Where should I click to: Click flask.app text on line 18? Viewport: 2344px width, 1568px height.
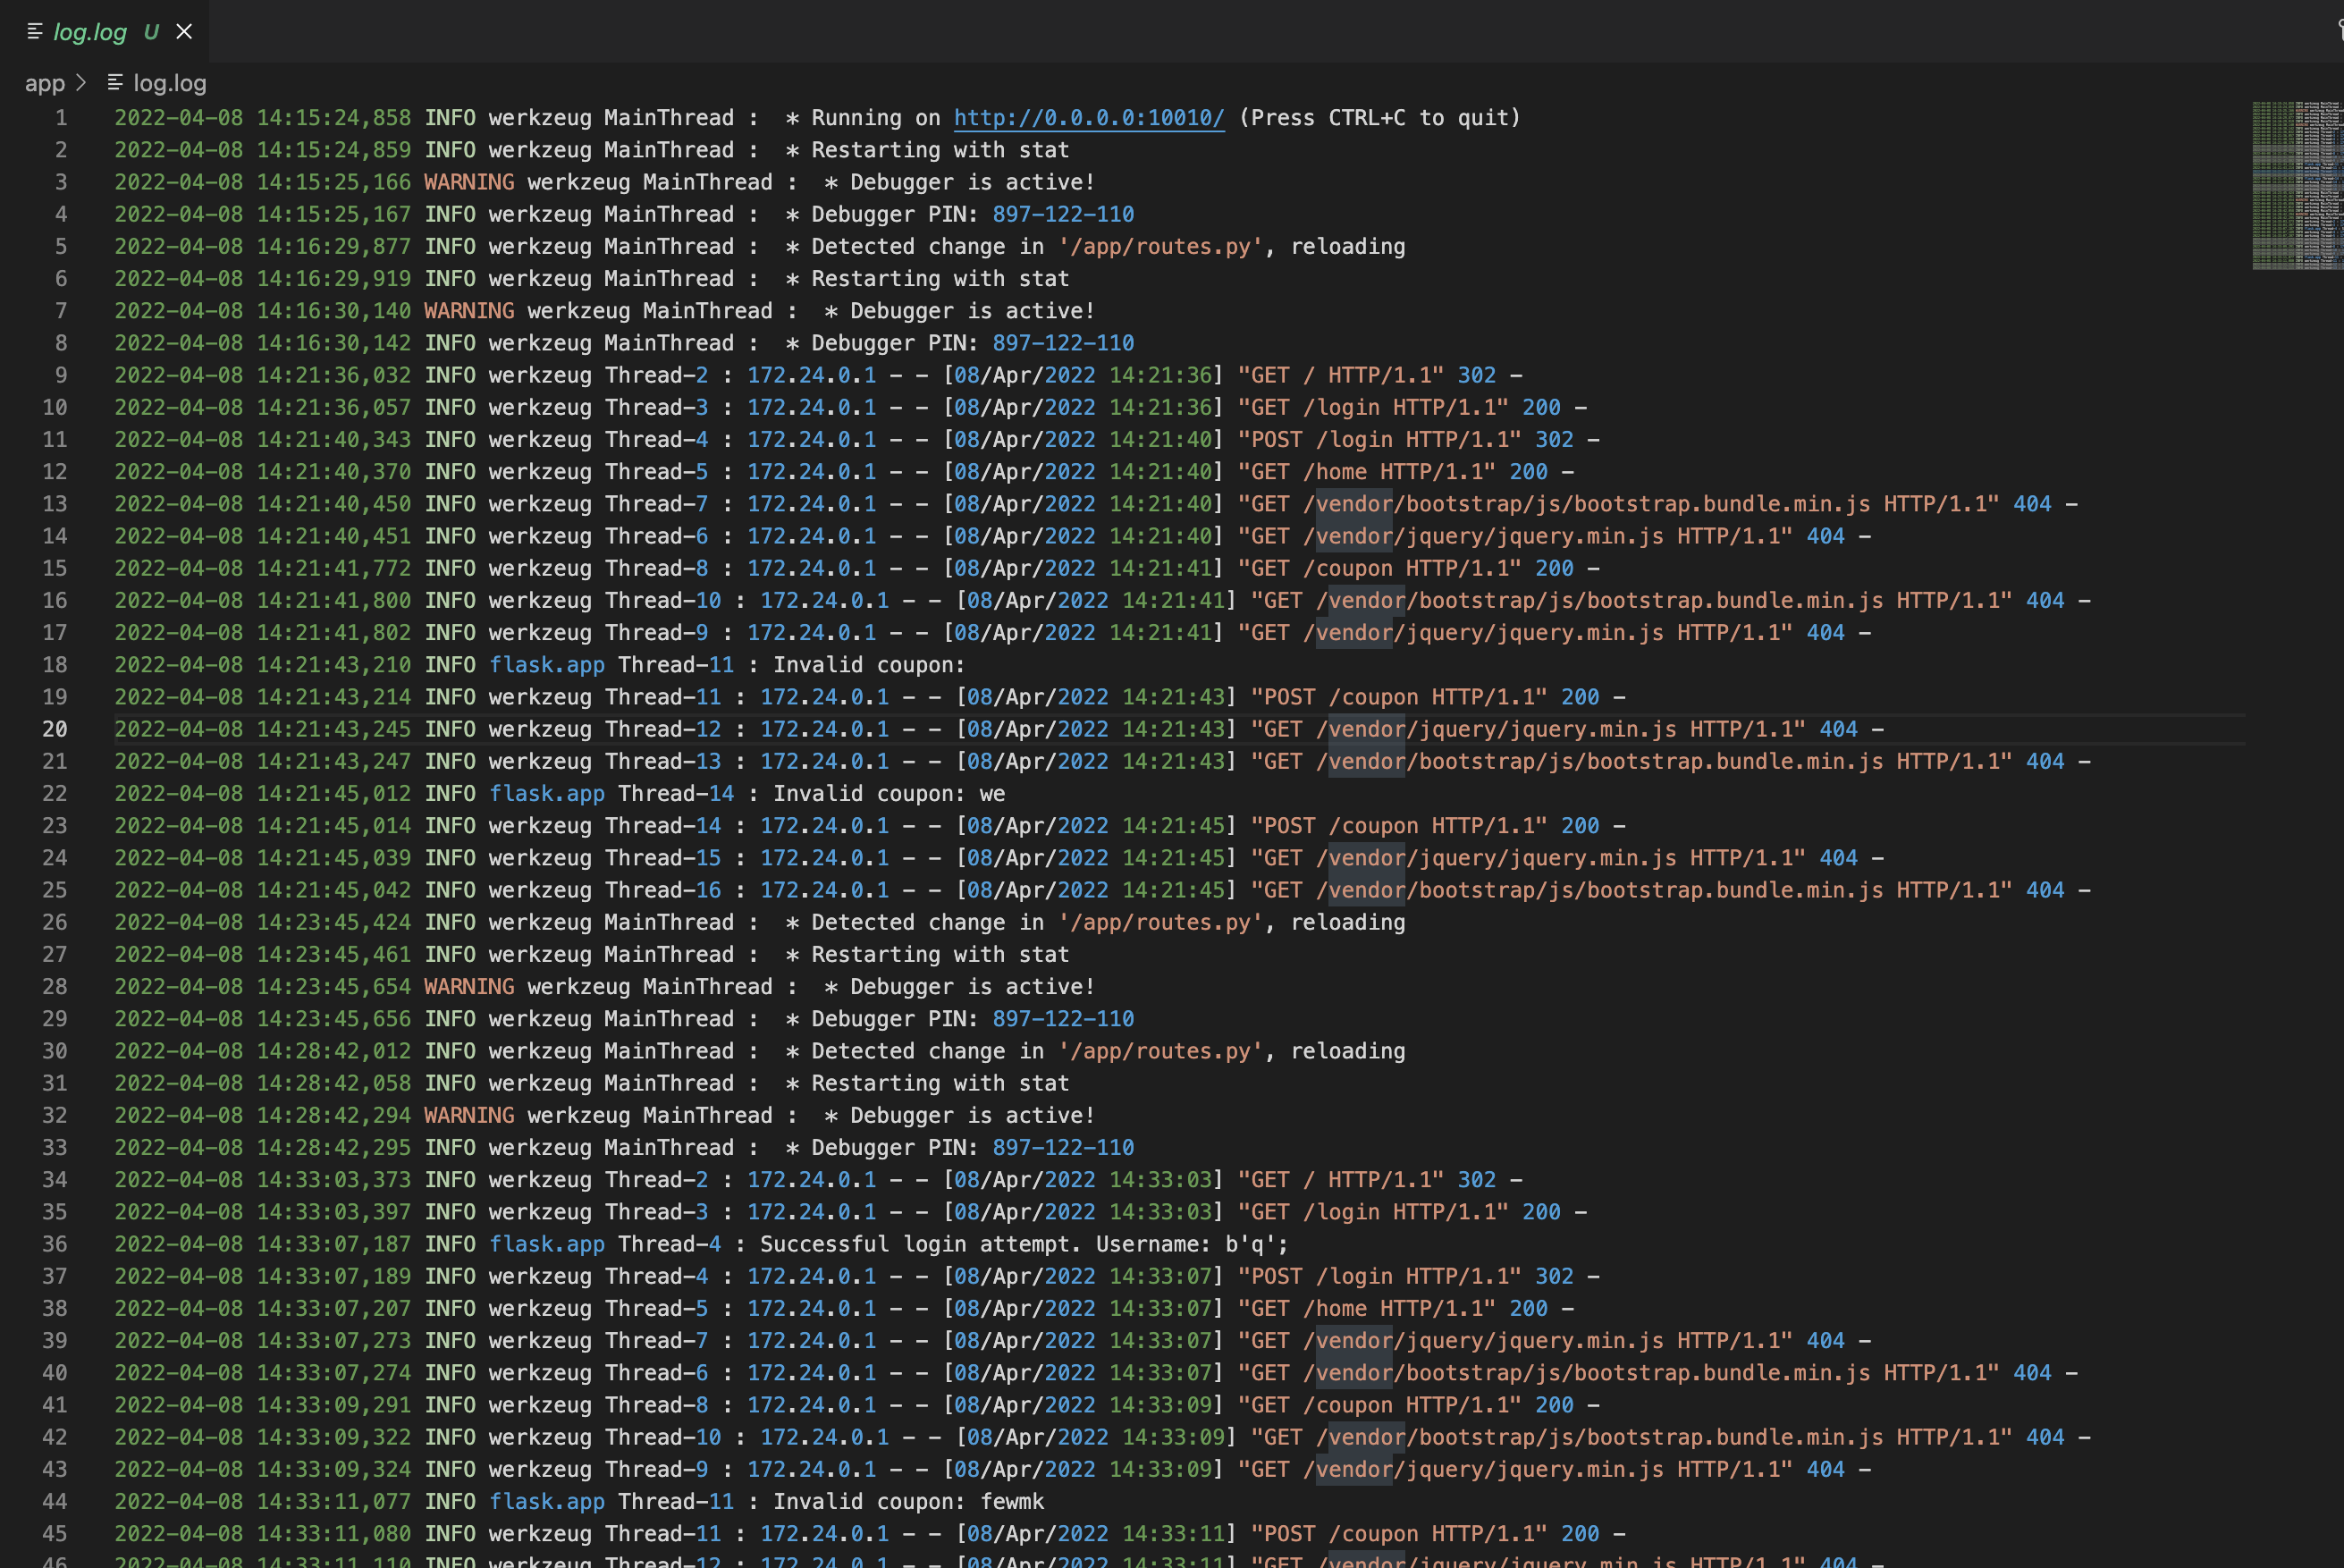point(546,665)
